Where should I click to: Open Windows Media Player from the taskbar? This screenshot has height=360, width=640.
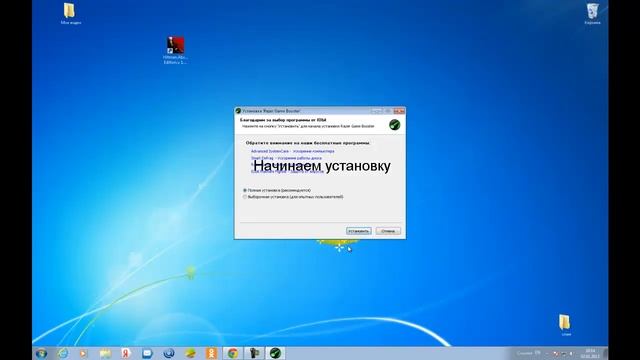83,353
